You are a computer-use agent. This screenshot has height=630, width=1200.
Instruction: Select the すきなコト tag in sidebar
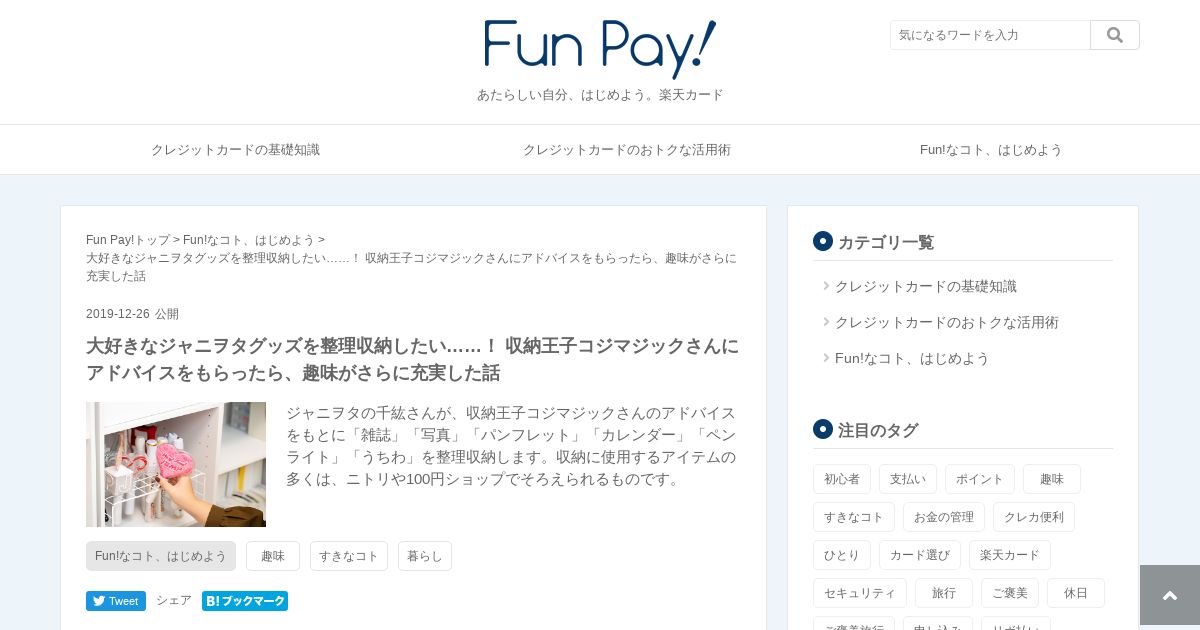(x=854, y=517)
